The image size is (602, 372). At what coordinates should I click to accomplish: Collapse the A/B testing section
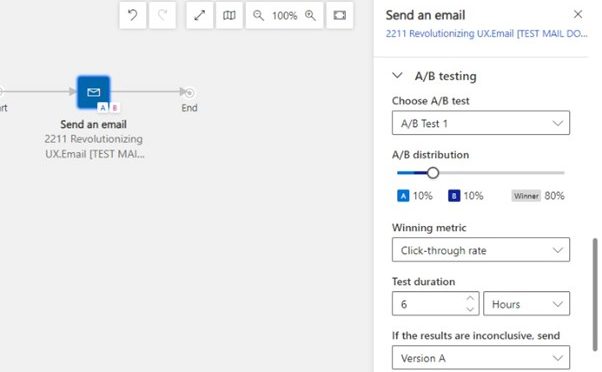click(397, 75)
